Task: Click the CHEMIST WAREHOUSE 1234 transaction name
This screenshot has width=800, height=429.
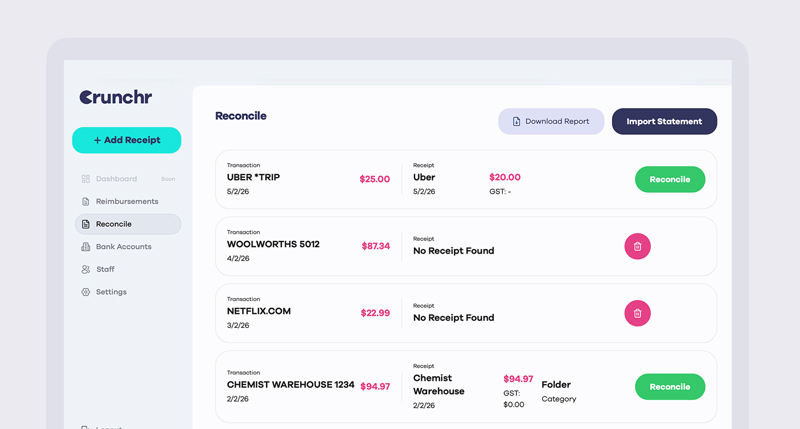Action: click(x=290, y=385)
